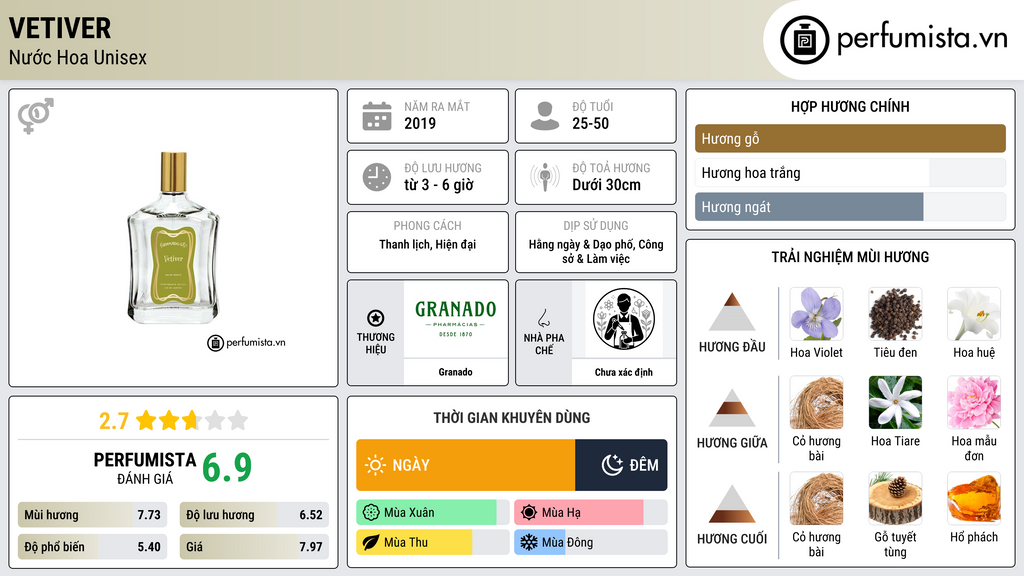Click the Hương đầu pyramid icon
Viewport: 1024px width, 576px height.
point(732,312)
